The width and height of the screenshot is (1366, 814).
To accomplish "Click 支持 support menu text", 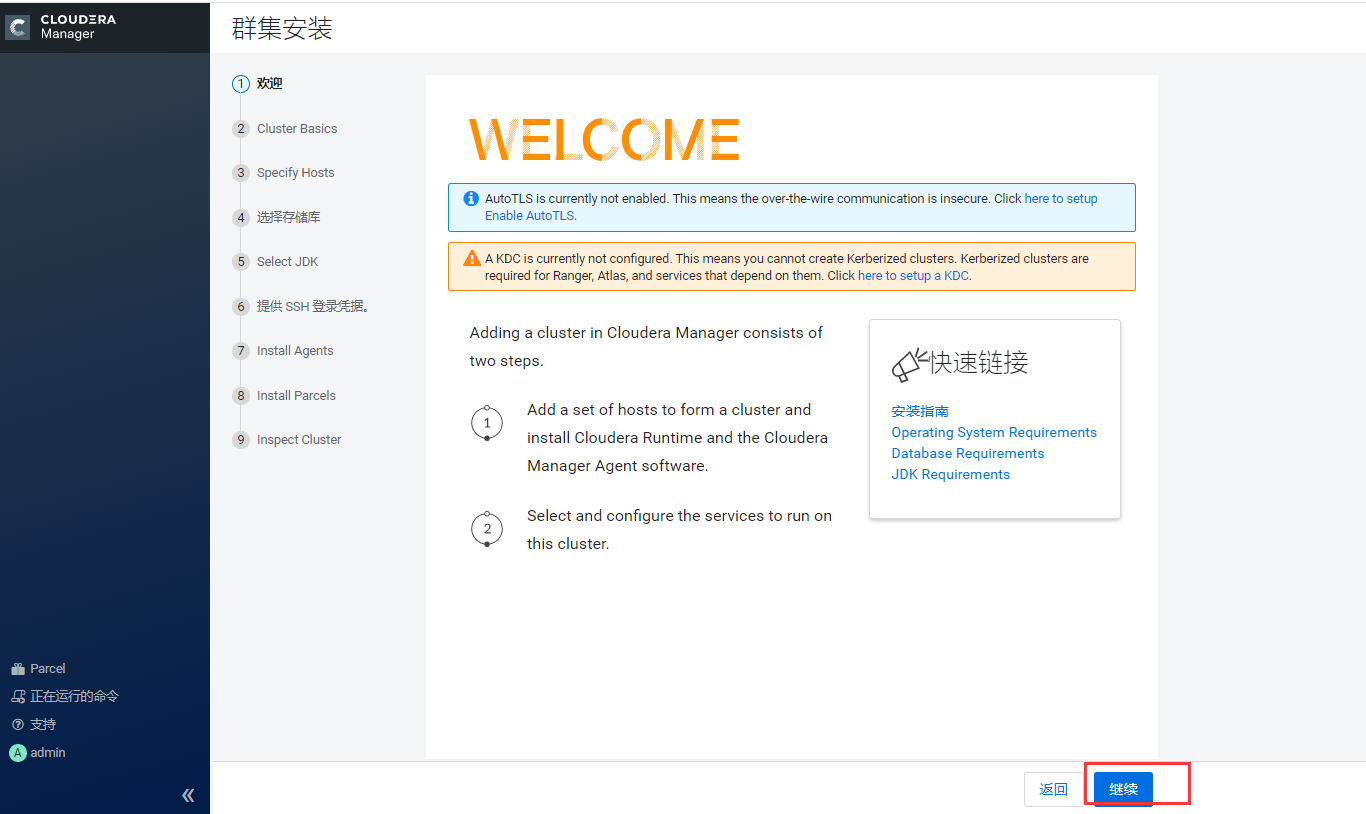I will coord(43,724).
